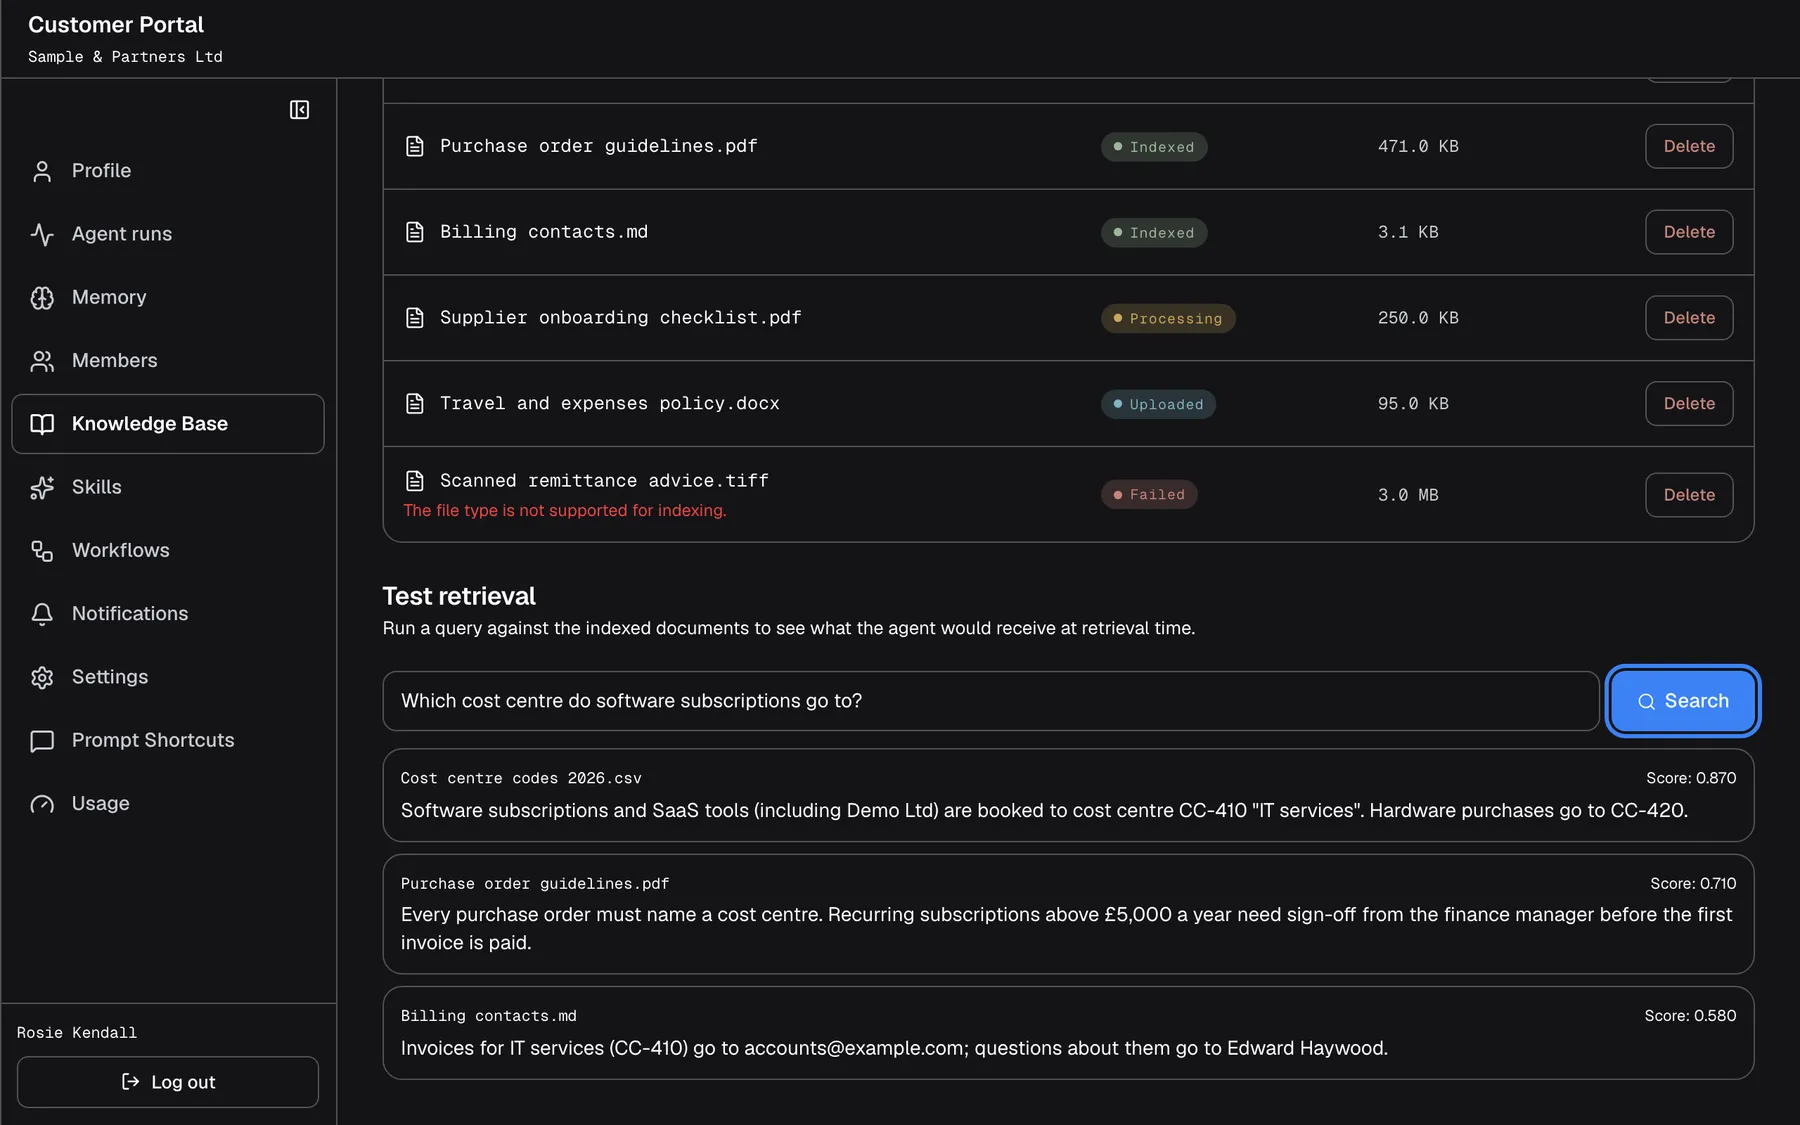Viewport: 1800px width, 1125px height.
Task: Delete Purchase order guidelines.pdf
Action: pyautogui.click(x=1689, y=146)
